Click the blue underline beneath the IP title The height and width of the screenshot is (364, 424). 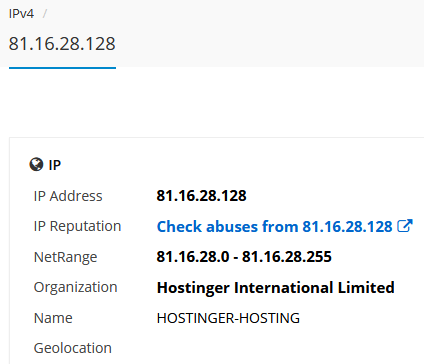62,68
